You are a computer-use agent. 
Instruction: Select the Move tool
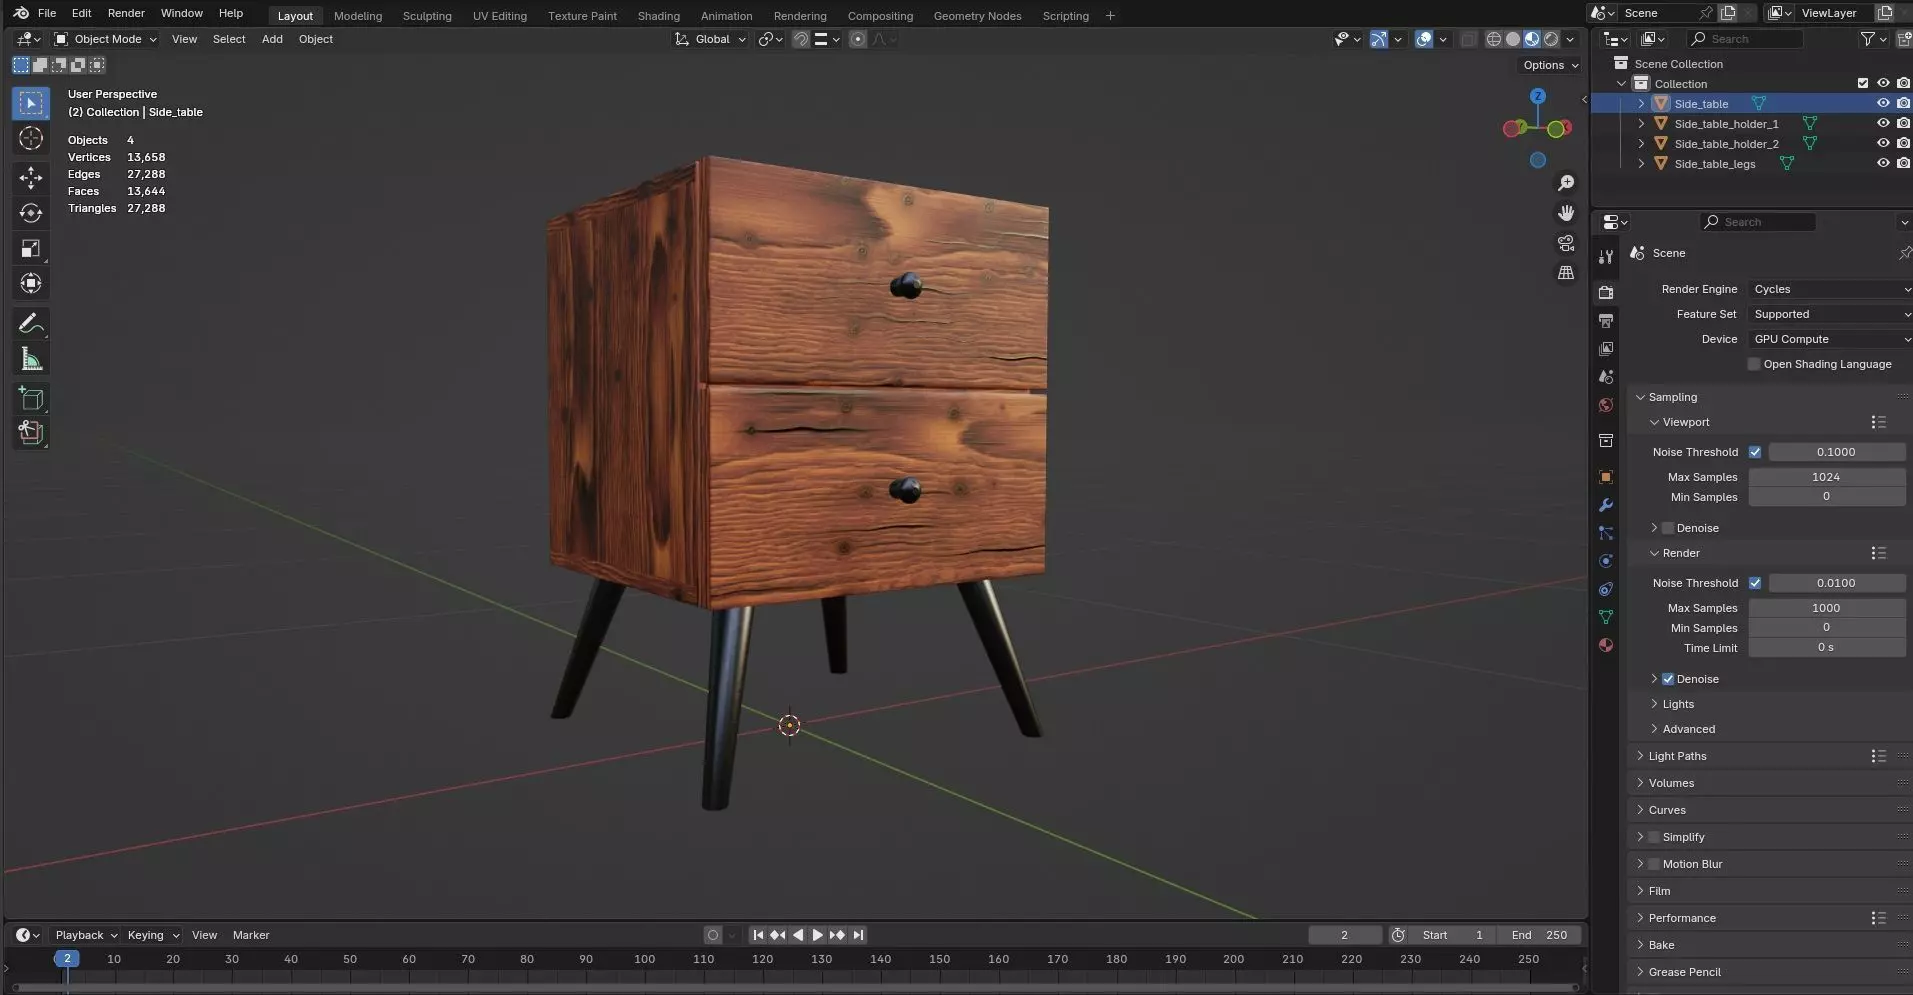click(31, 178)
